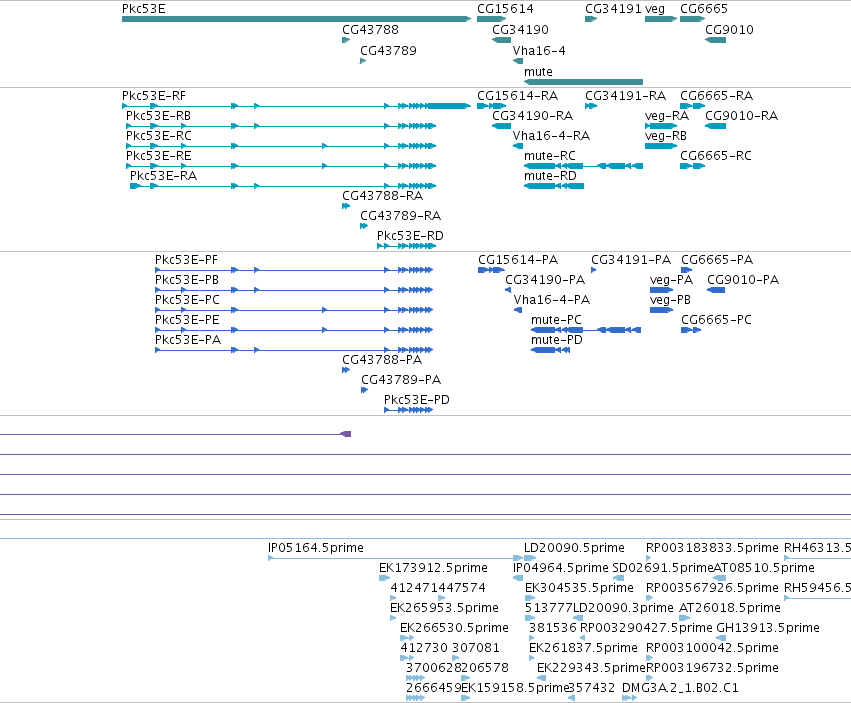Click transcript veg-RB
Viewport: 851px width, 703px height.
pos(666,136)
